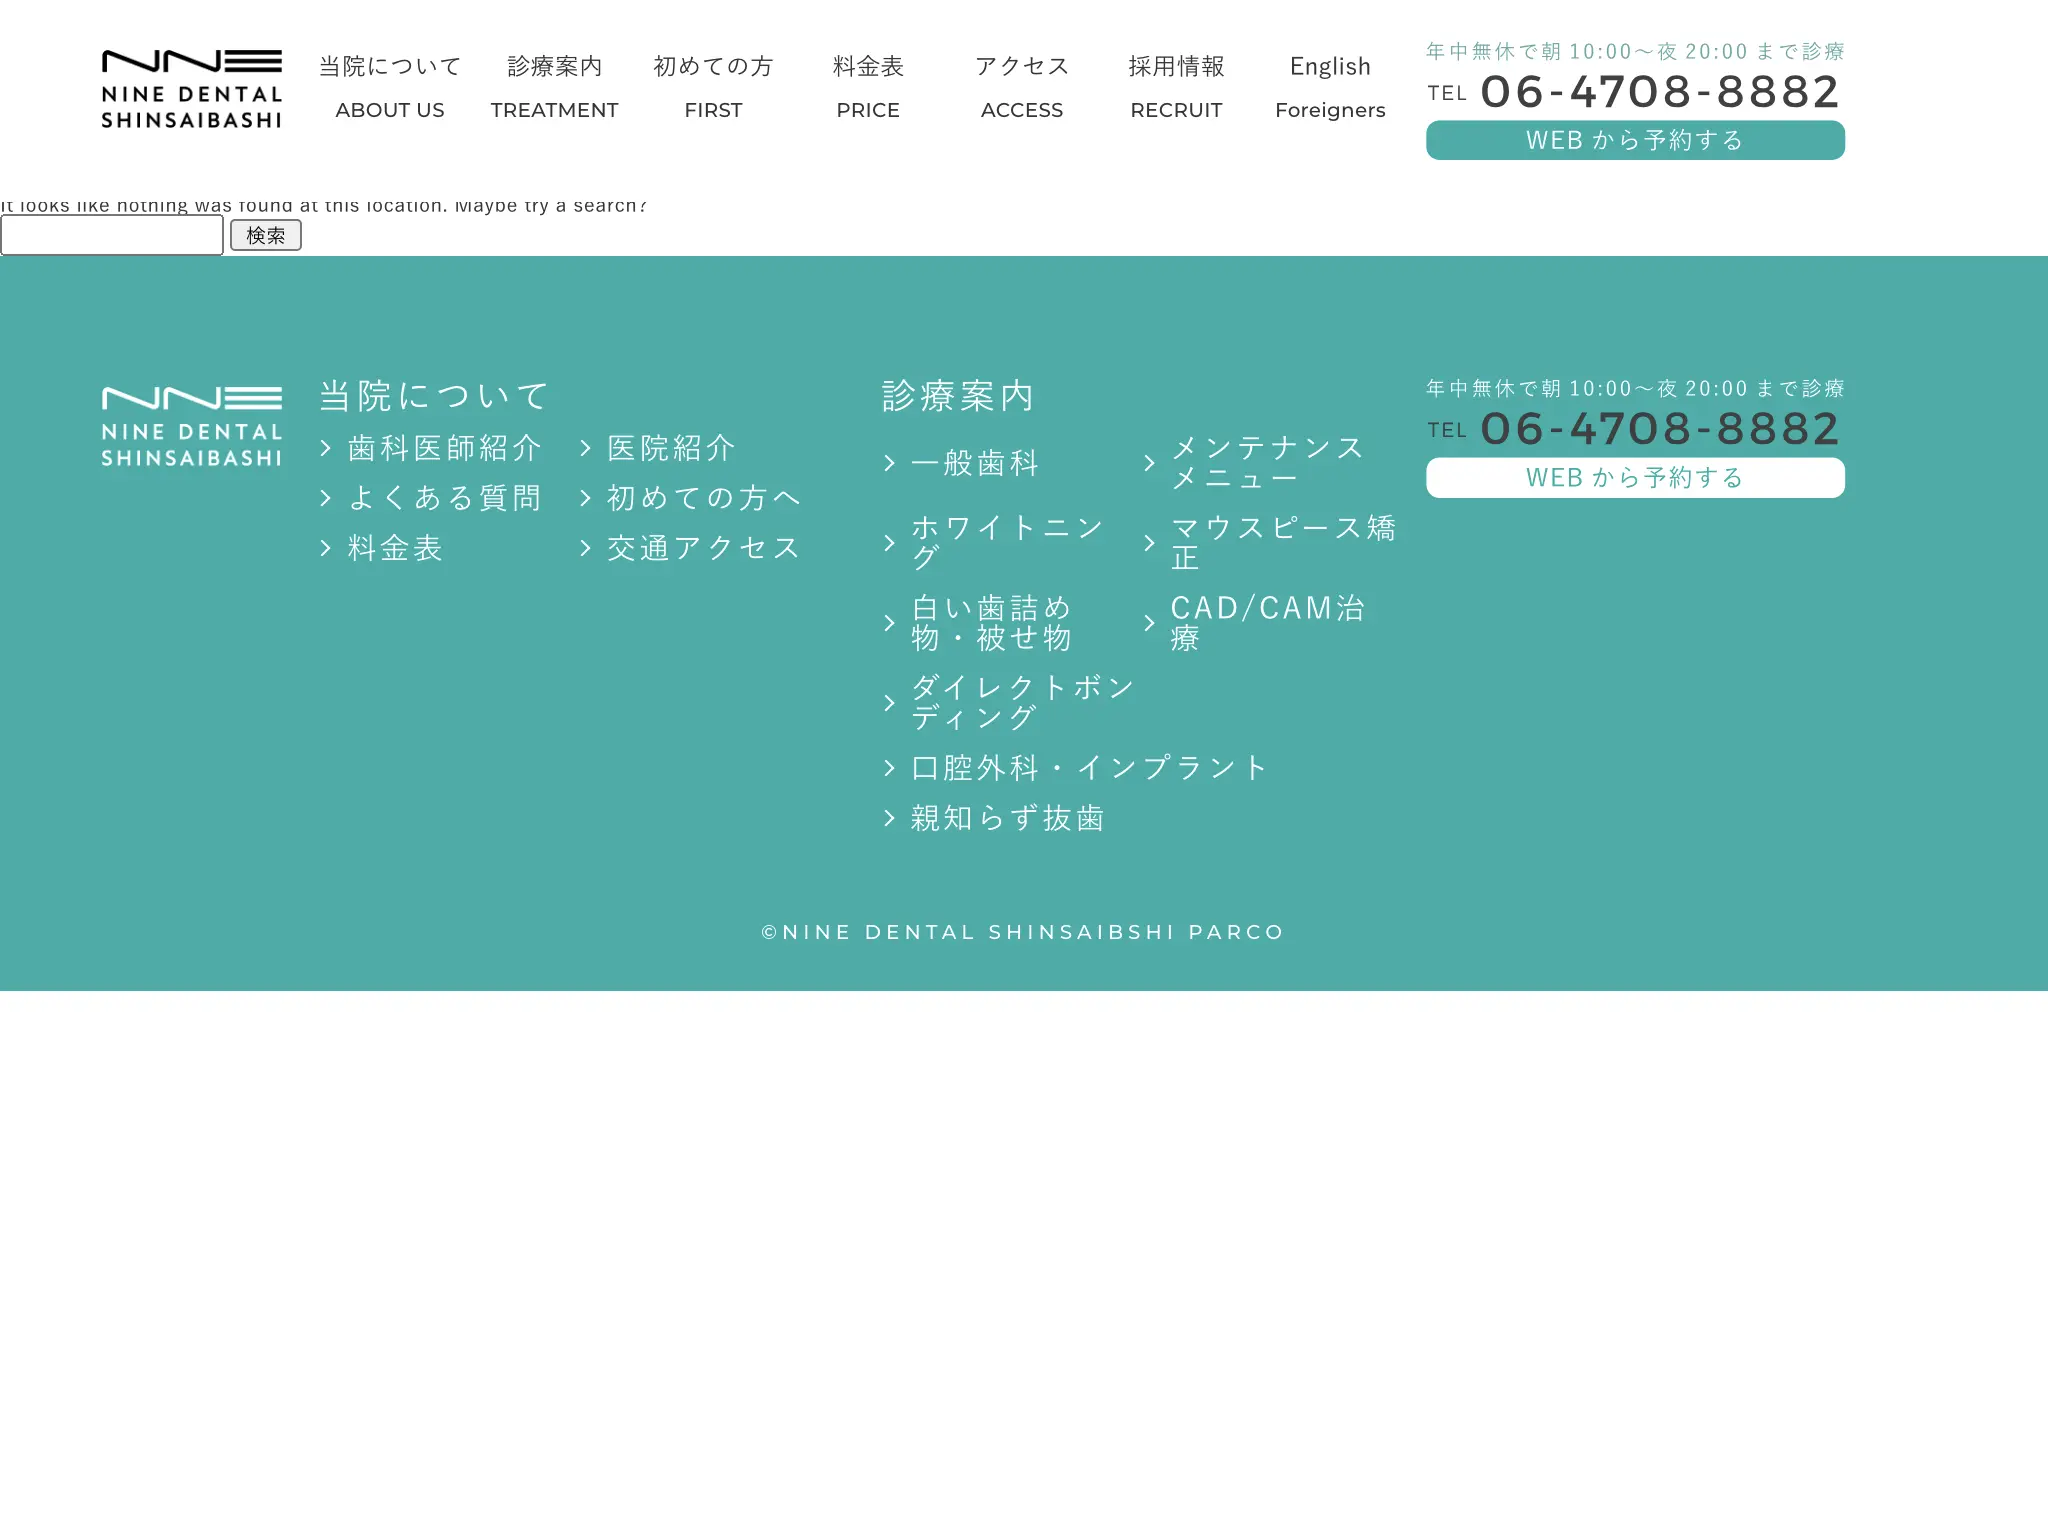Image resolution: width=2048 pixels, height=1536 pixels.
Task: Open the footer 医院紹介 link
Action: [672, 448]
